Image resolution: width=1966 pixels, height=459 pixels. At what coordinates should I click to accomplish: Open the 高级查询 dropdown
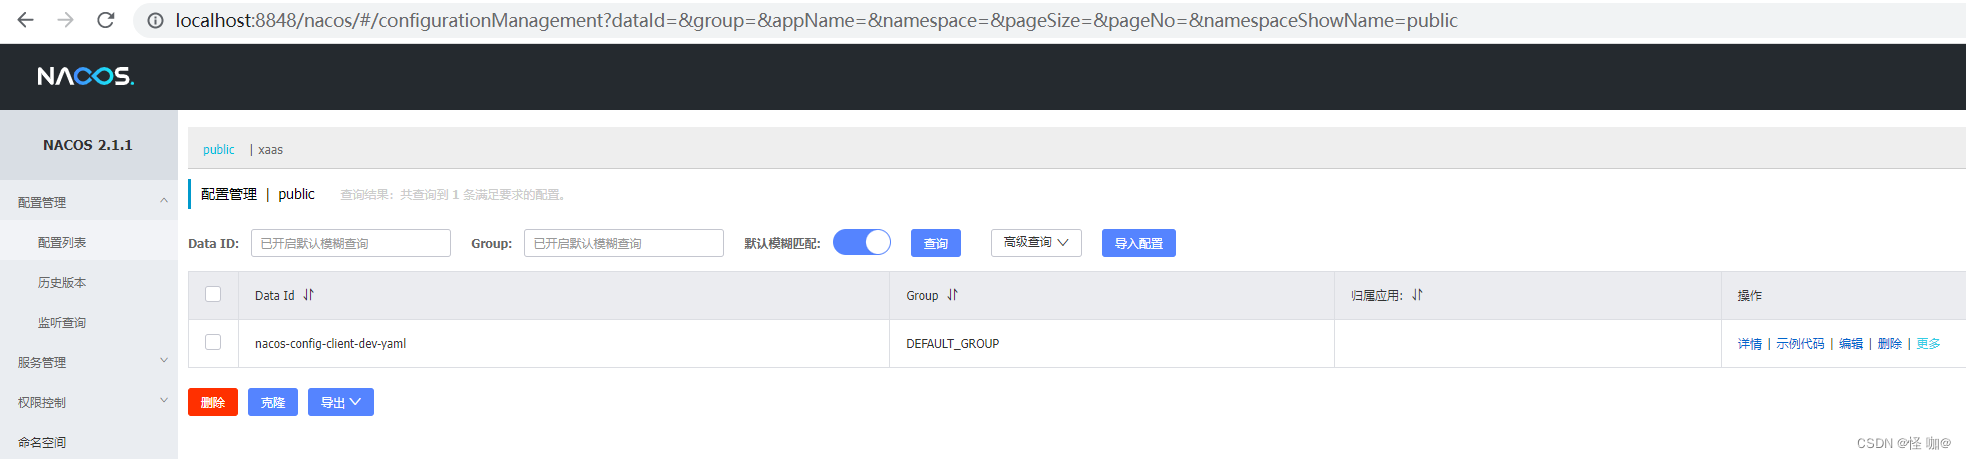point(1036,243)
